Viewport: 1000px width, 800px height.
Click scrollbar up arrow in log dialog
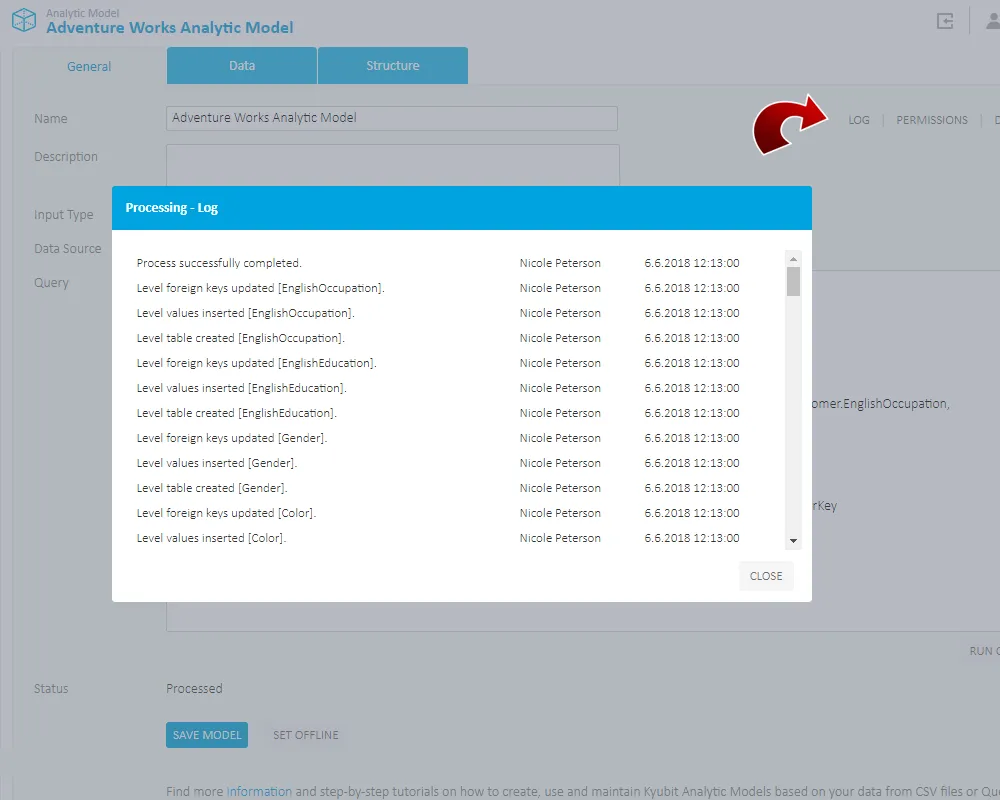[793, 259]
